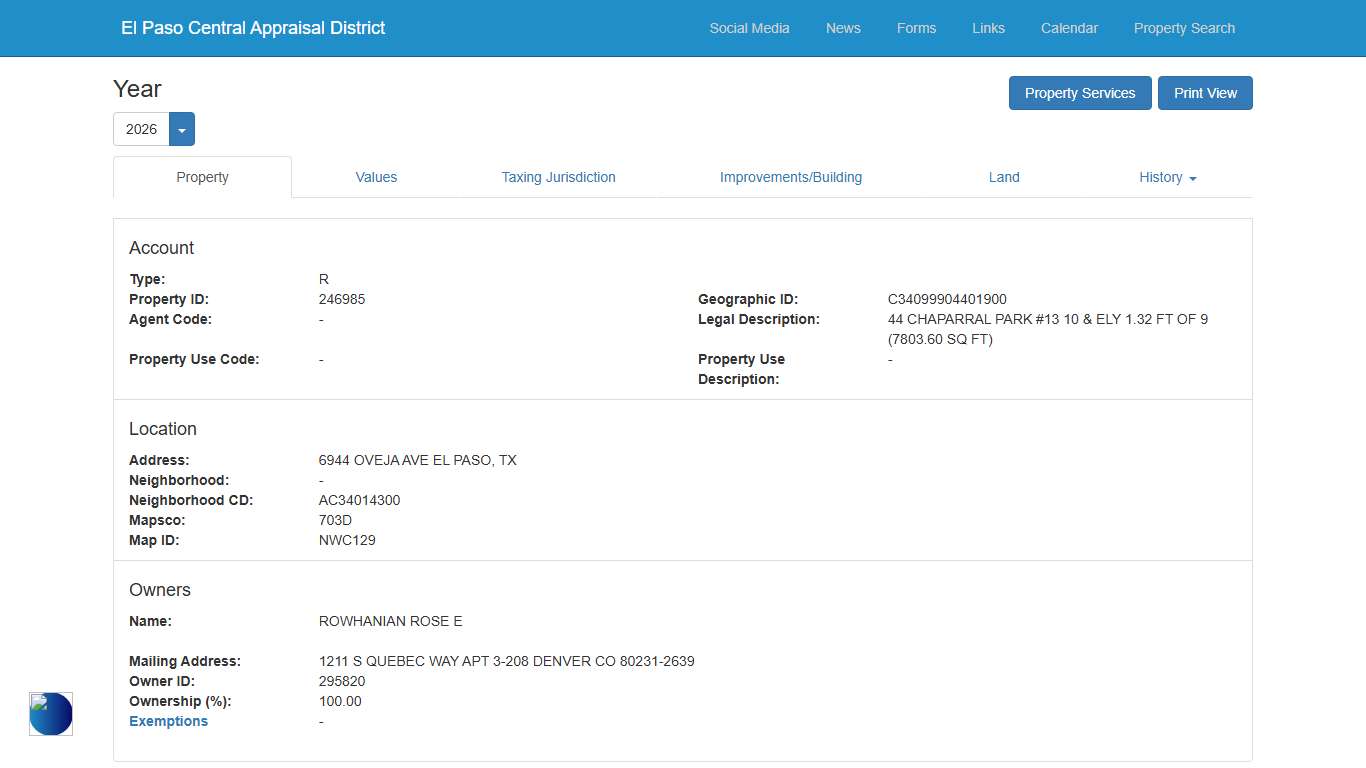Screen dimensions: 1366x768
Task: Visit the Links page
Action: point(988,28)
